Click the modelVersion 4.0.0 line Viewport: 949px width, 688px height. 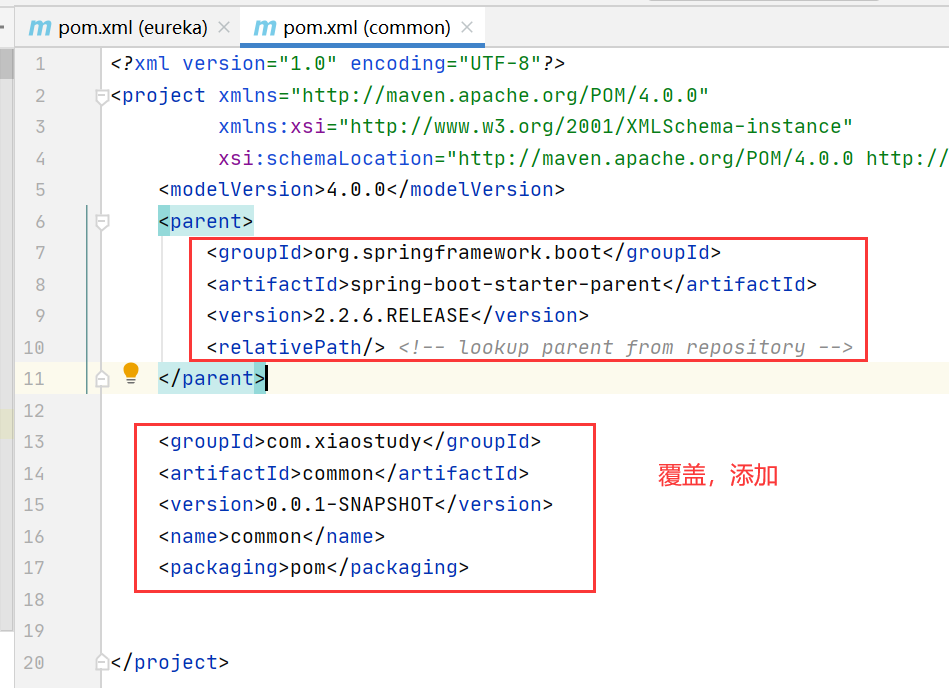pyautogui.click(x=362, y=190)
